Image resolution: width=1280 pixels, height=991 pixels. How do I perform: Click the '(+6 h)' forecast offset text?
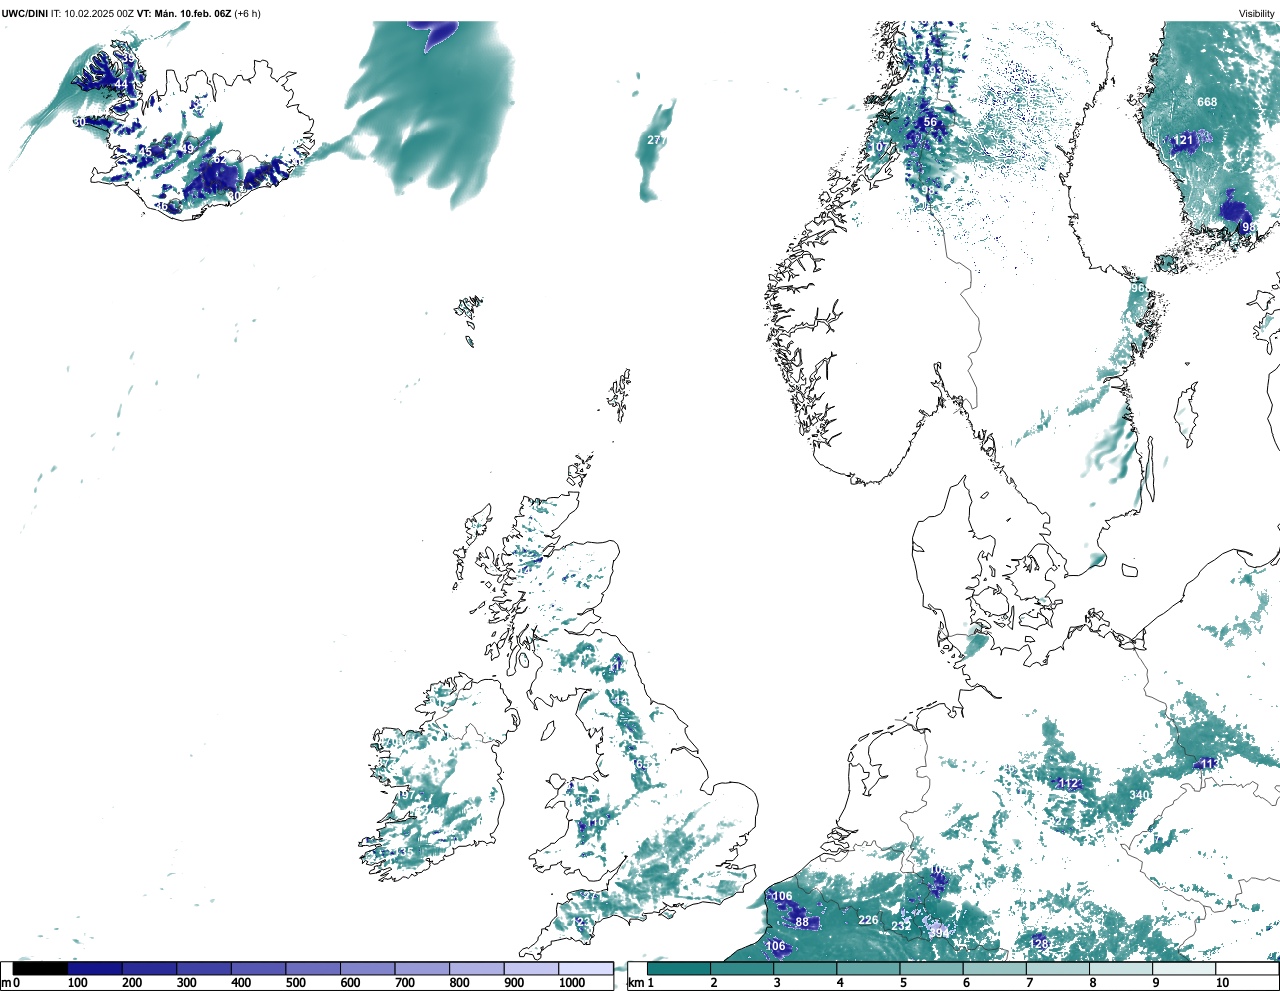click(x=247, y=13)
